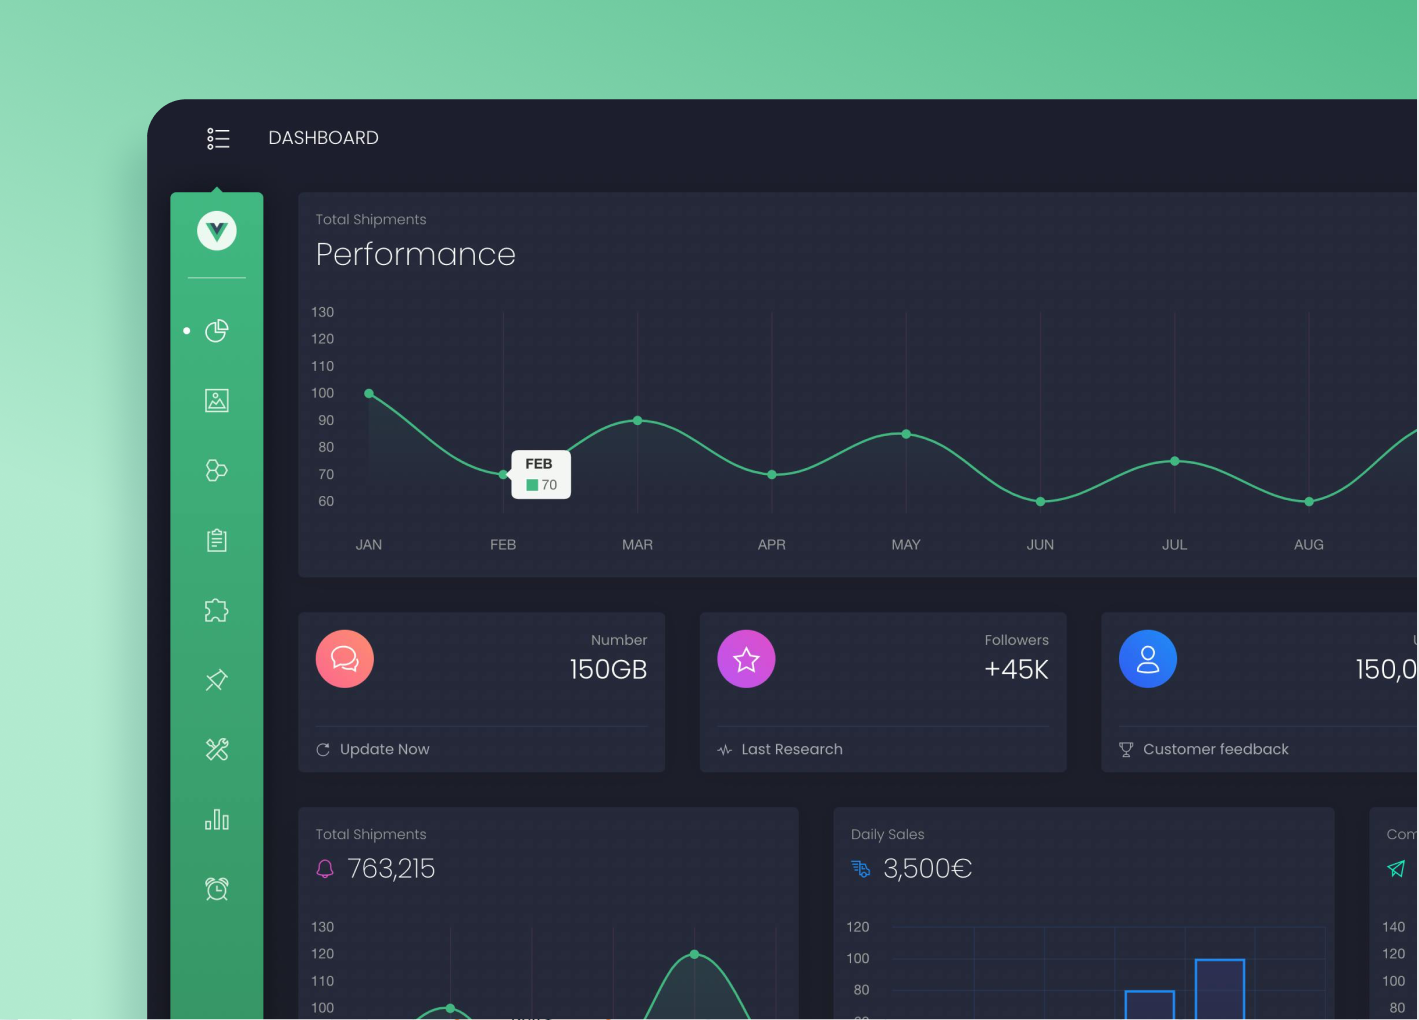Screen dimensions: 1419x1020
Task: Click the delivery icon beside 3,500€
Action: pyautogui.click(x=861, y=869)
